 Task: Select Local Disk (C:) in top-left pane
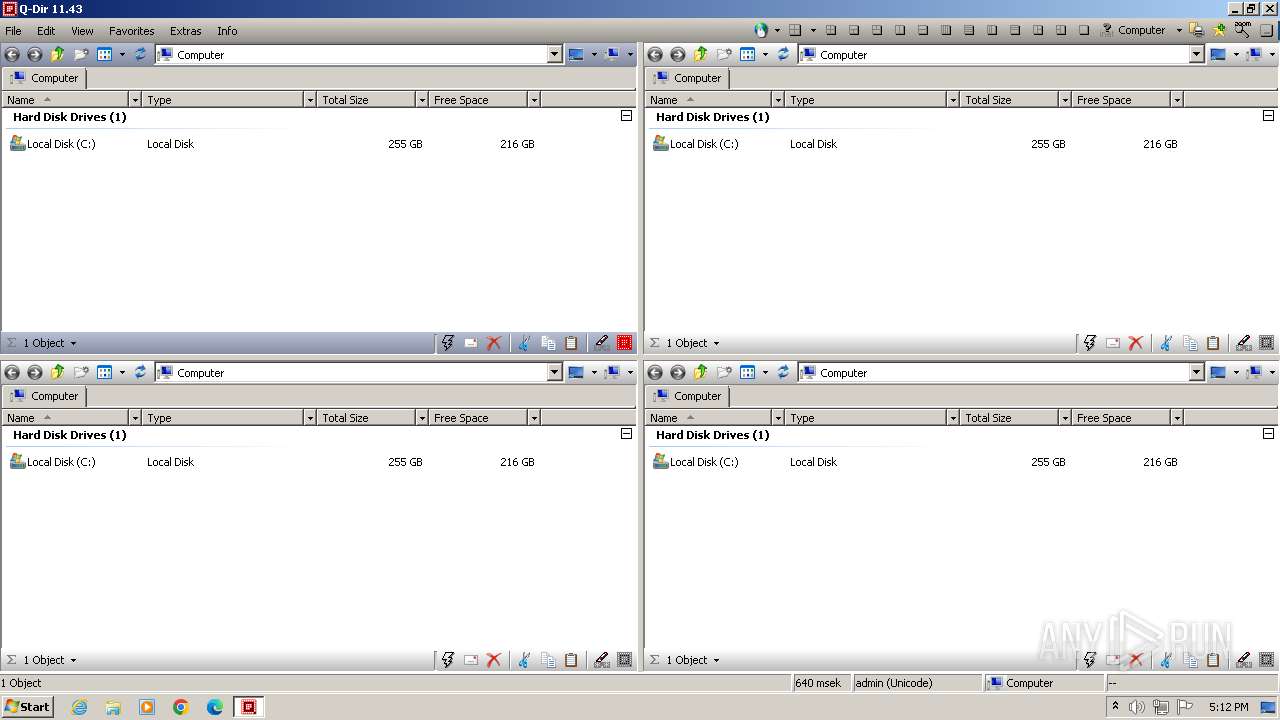(53, 144)
